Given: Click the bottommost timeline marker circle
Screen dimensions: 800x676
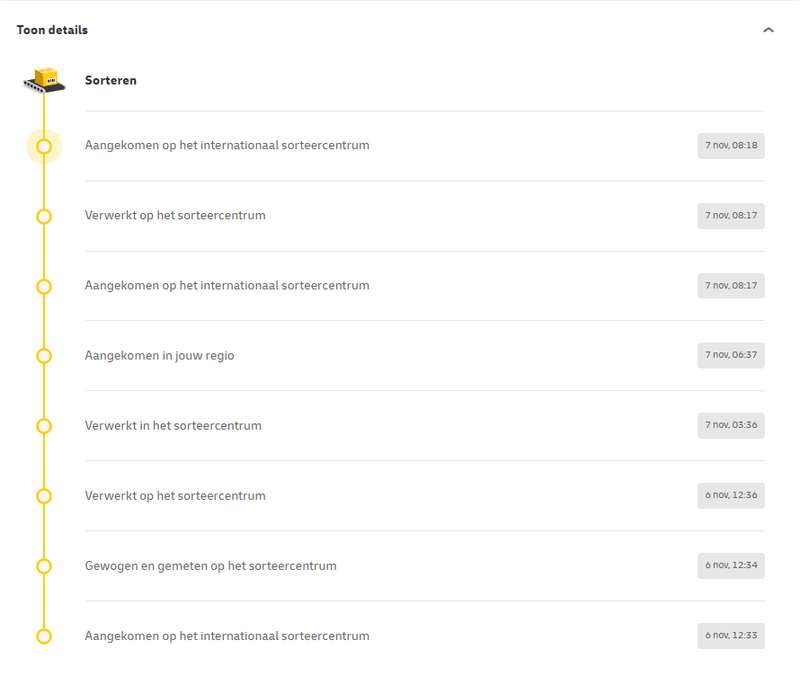Looking at the screenshot, I should point(44,636).
